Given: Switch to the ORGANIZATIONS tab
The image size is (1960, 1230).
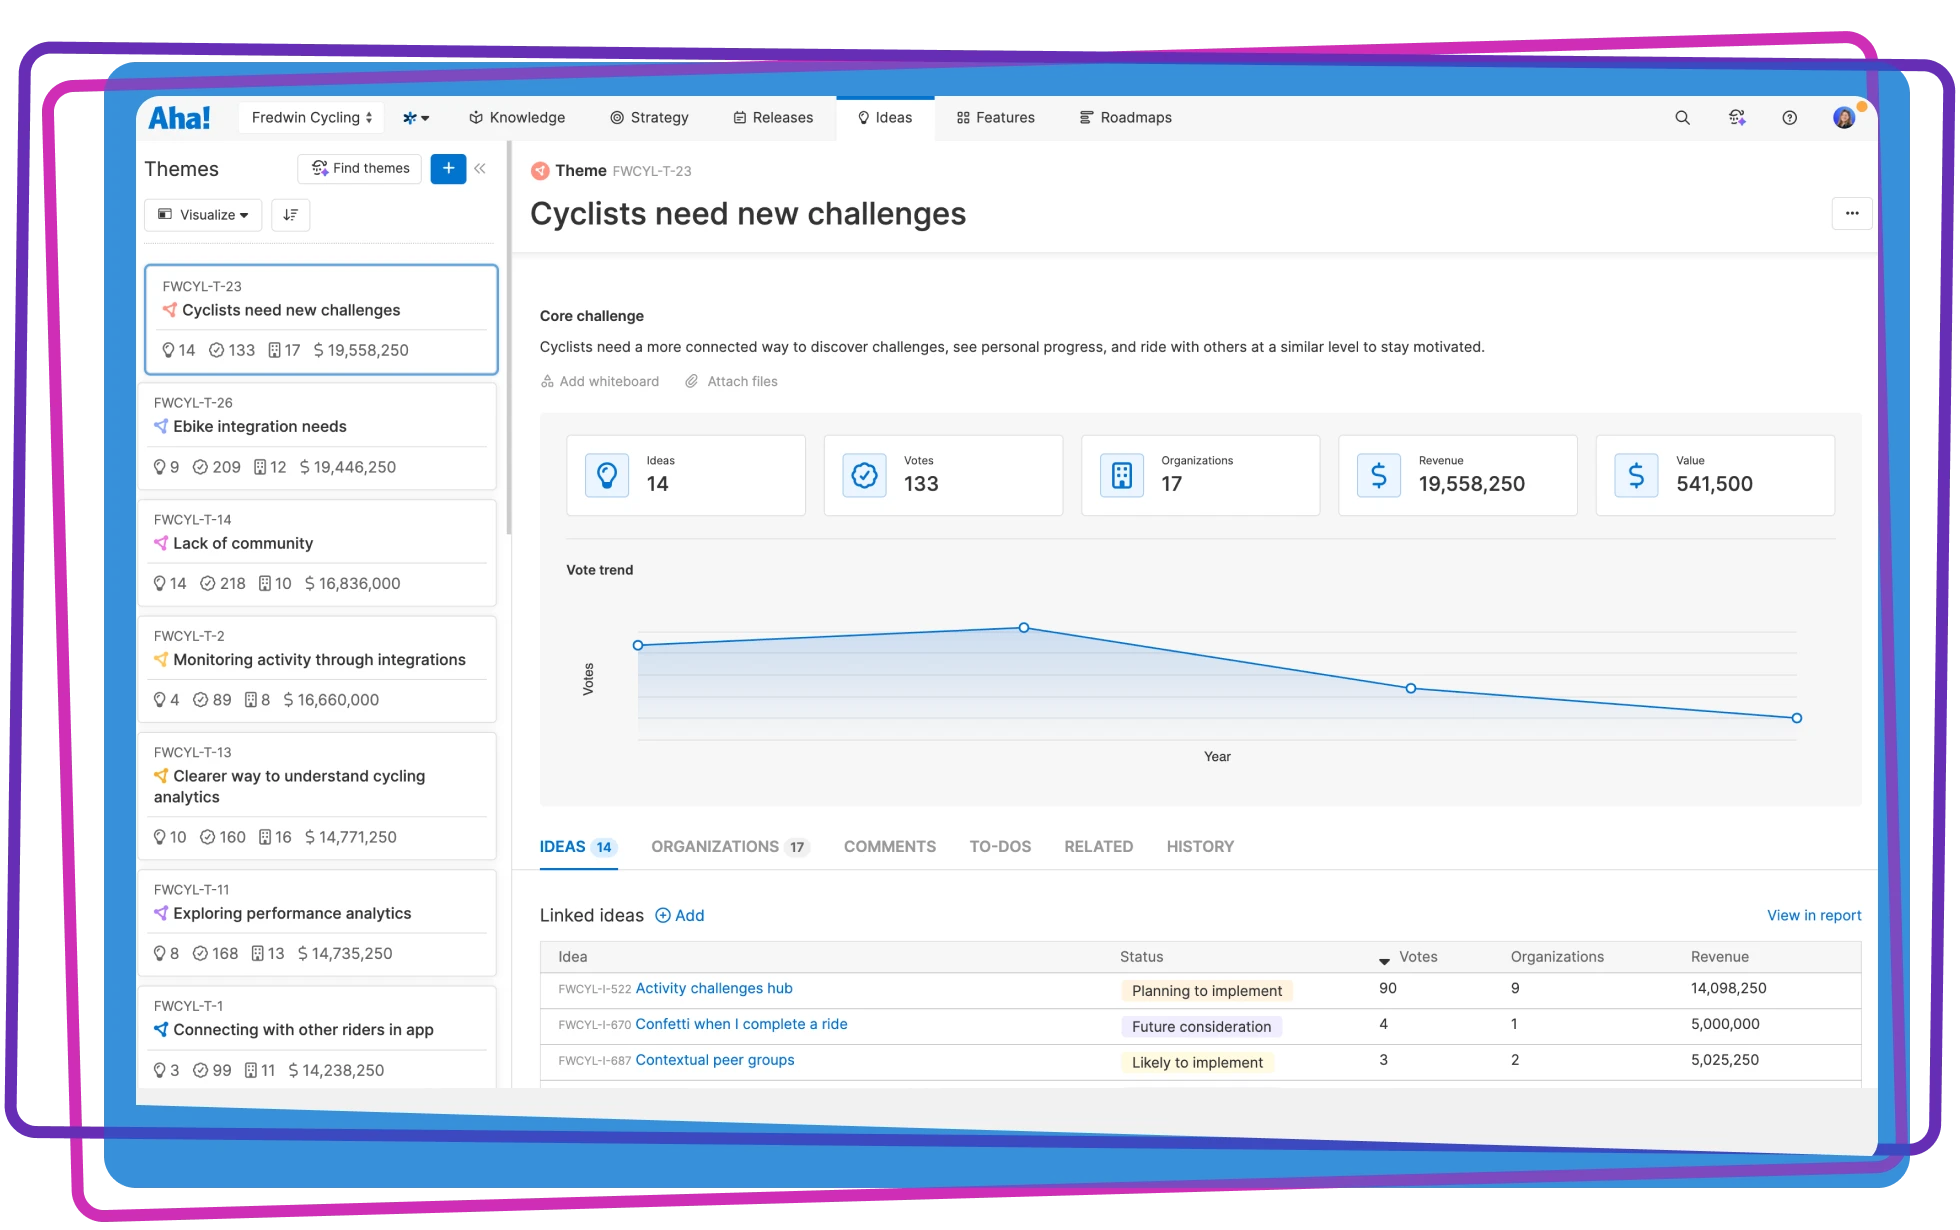Looking at the screenshot, I should click(x=730, y=847).
